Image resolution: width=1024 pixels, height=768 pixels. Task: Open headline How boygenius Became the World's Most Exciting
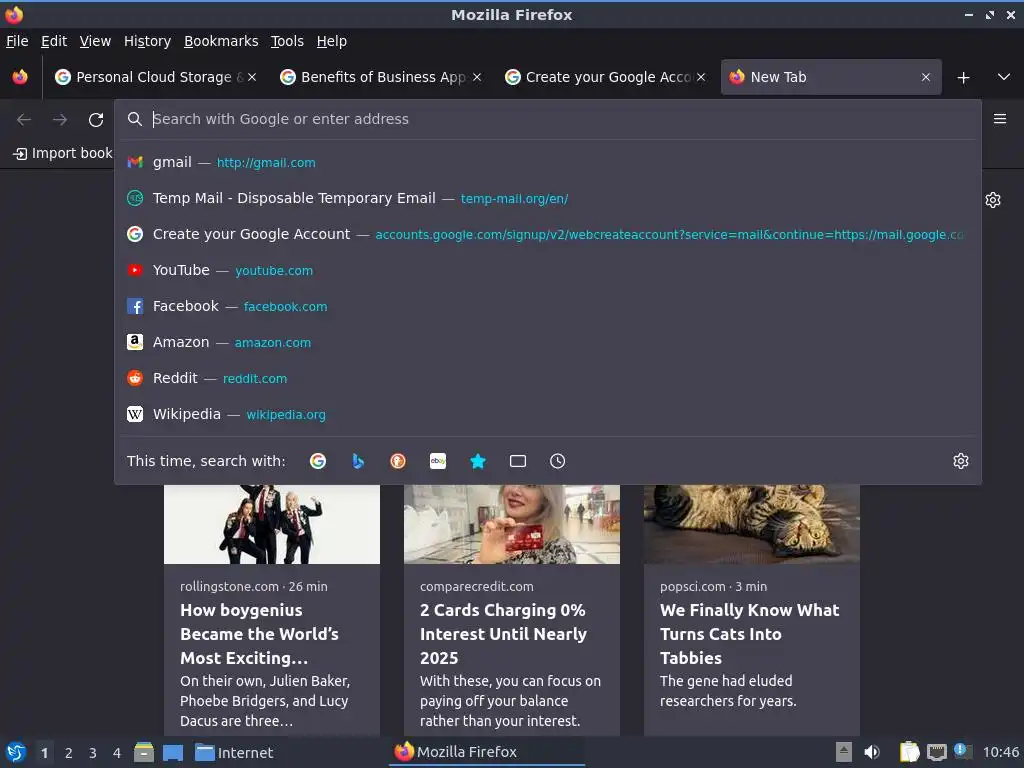click(259, 633)
